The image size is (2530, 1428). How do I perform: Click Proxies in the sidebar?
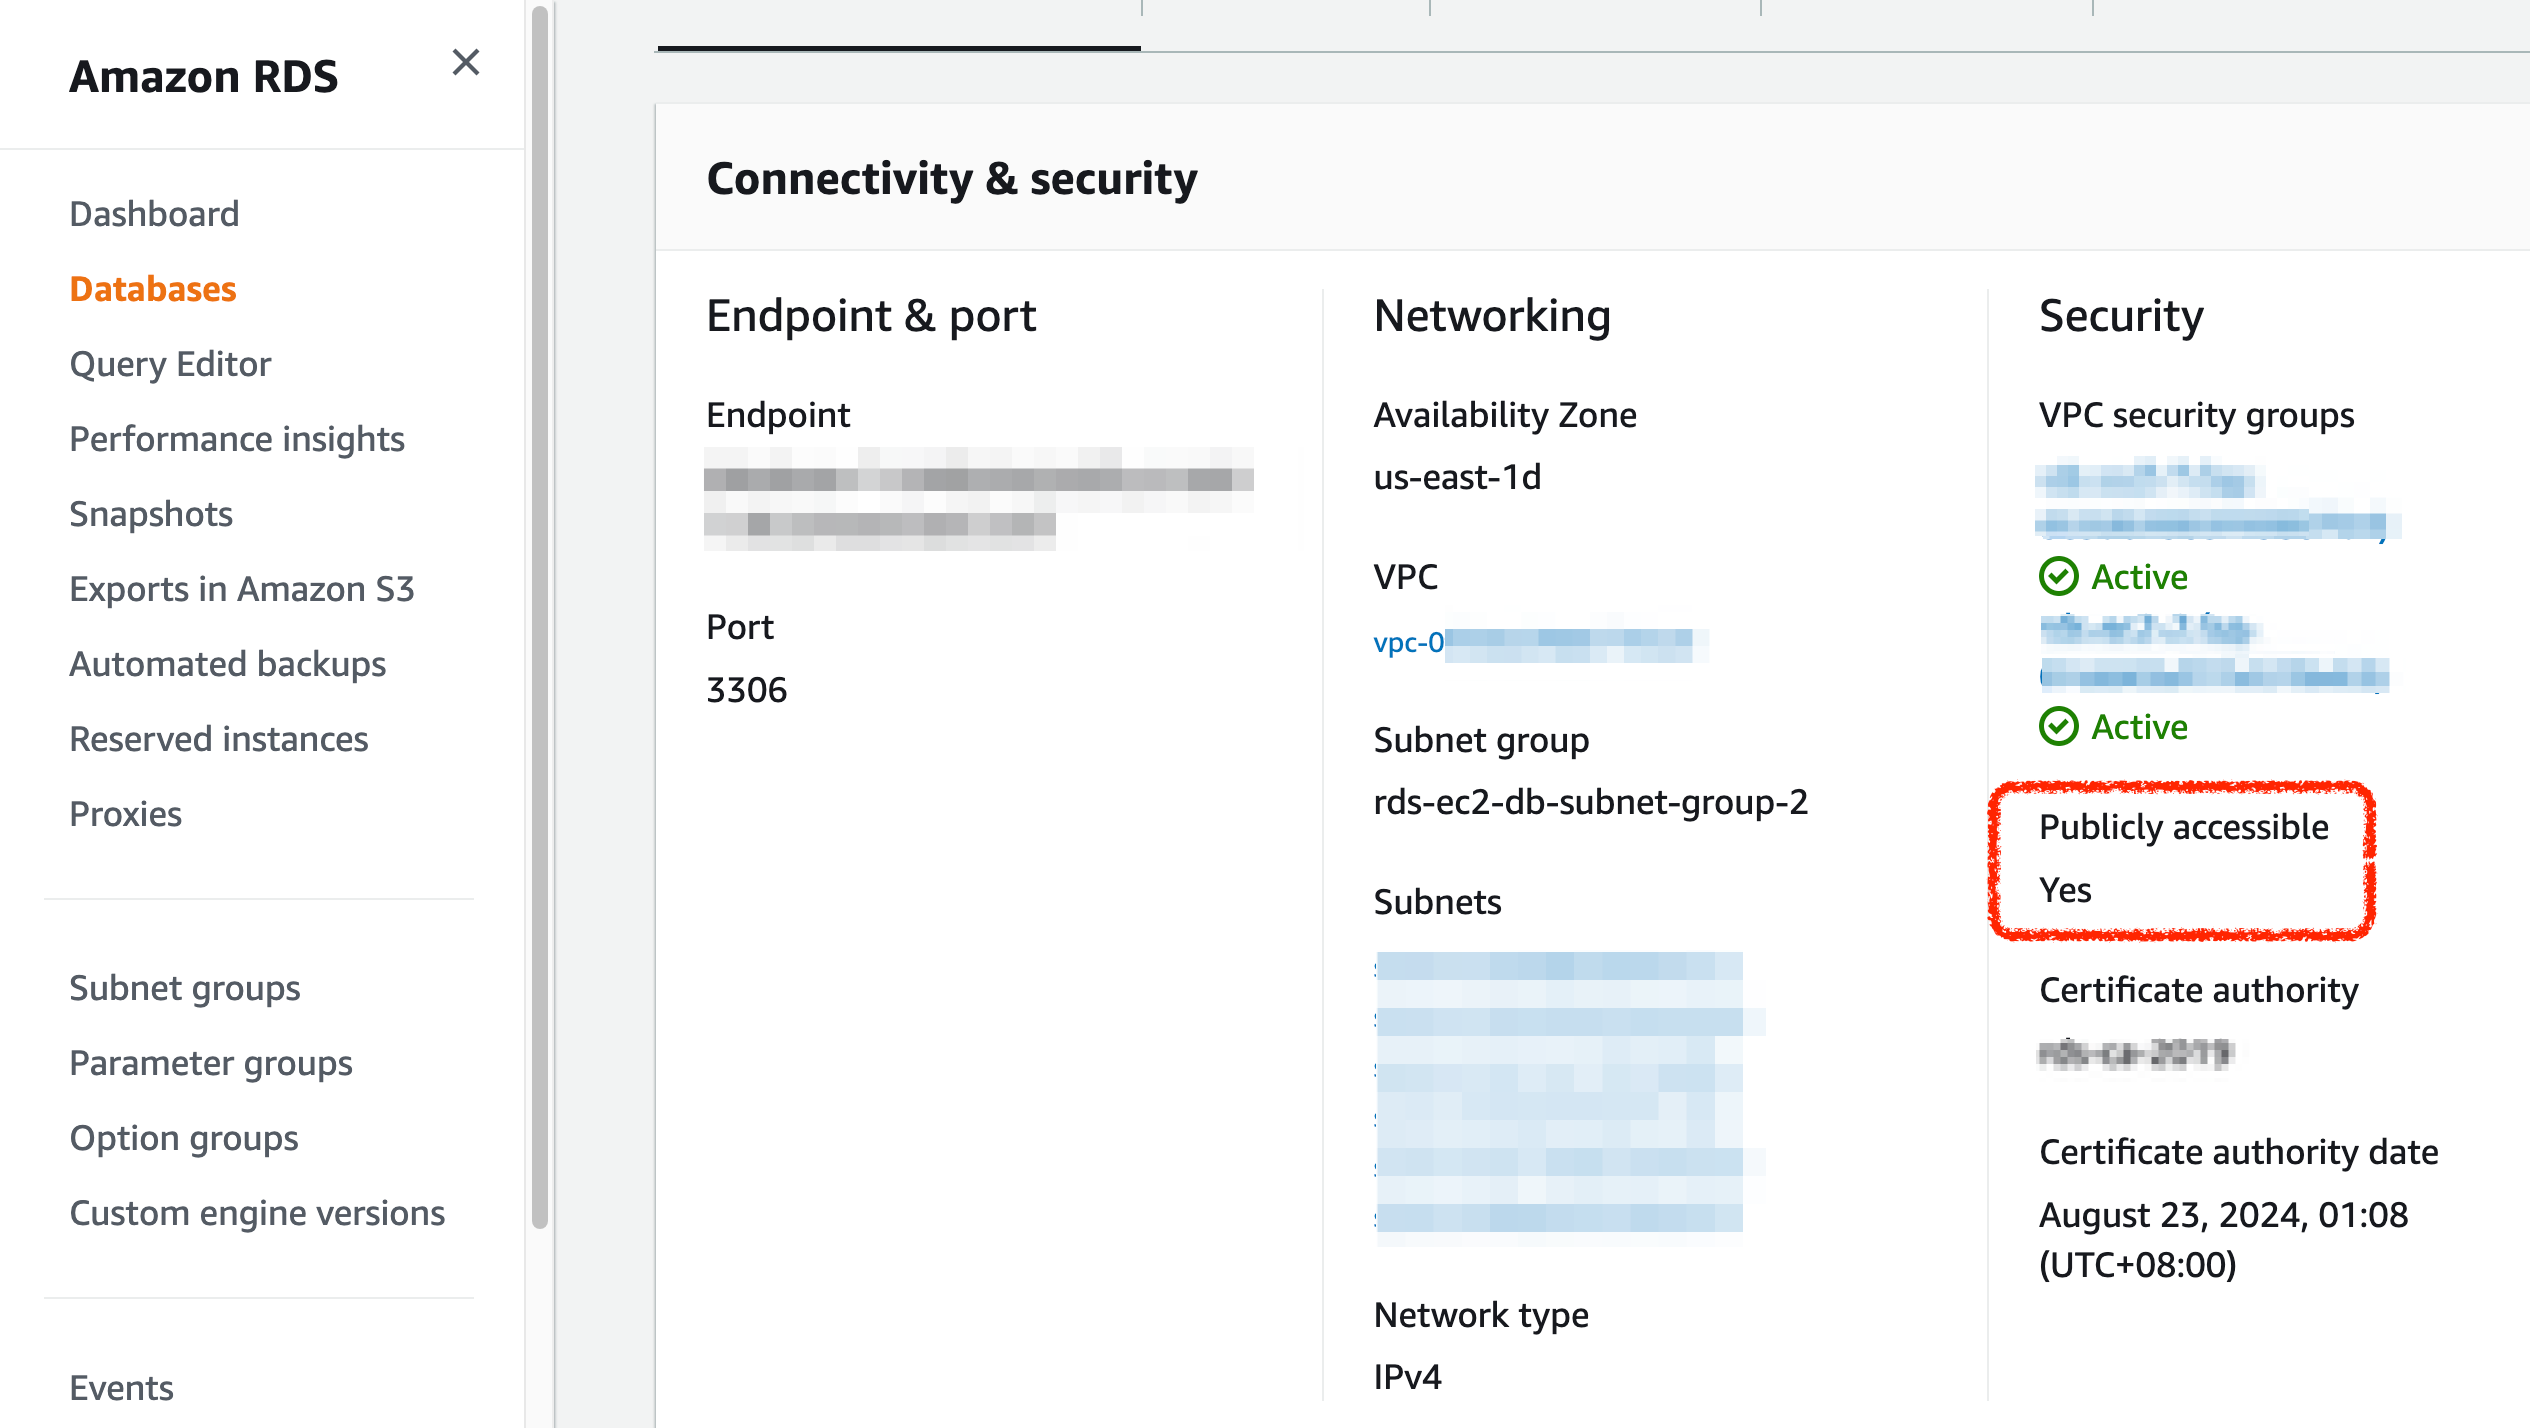pyautogui.click(x=123, y=811)
